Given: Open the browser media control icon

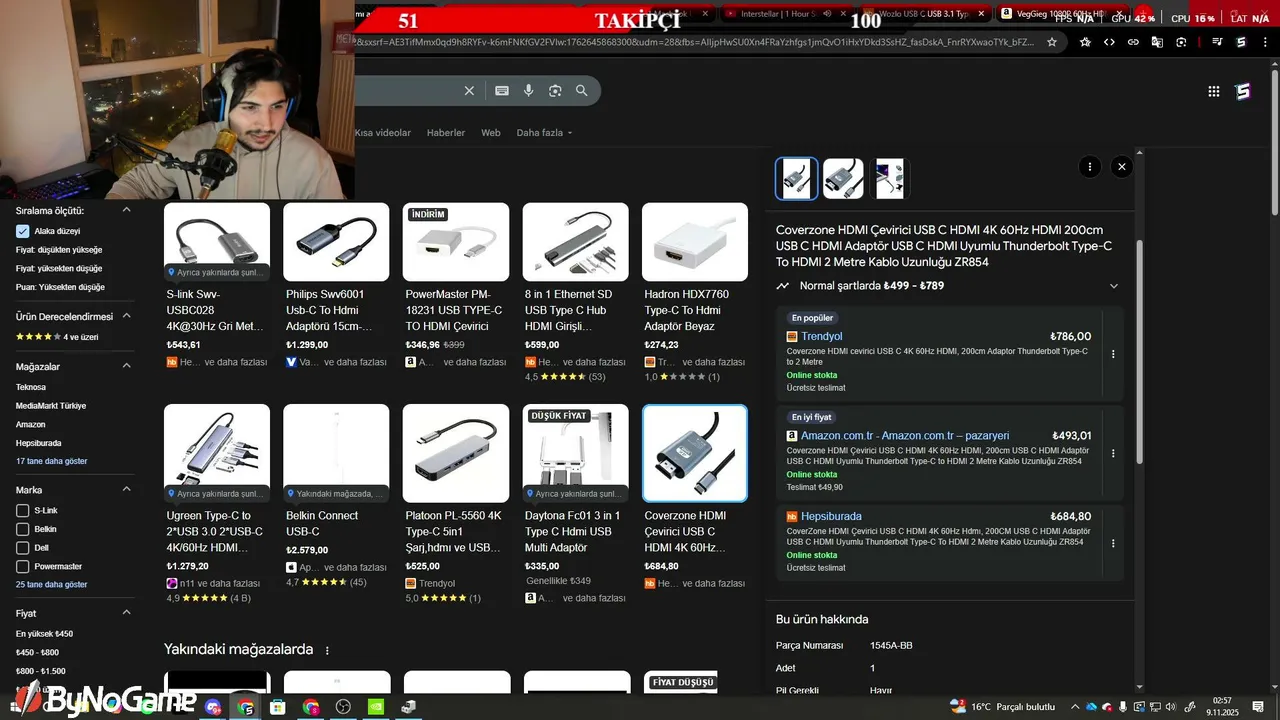Looking at the screenshot, I should 1217,42.
